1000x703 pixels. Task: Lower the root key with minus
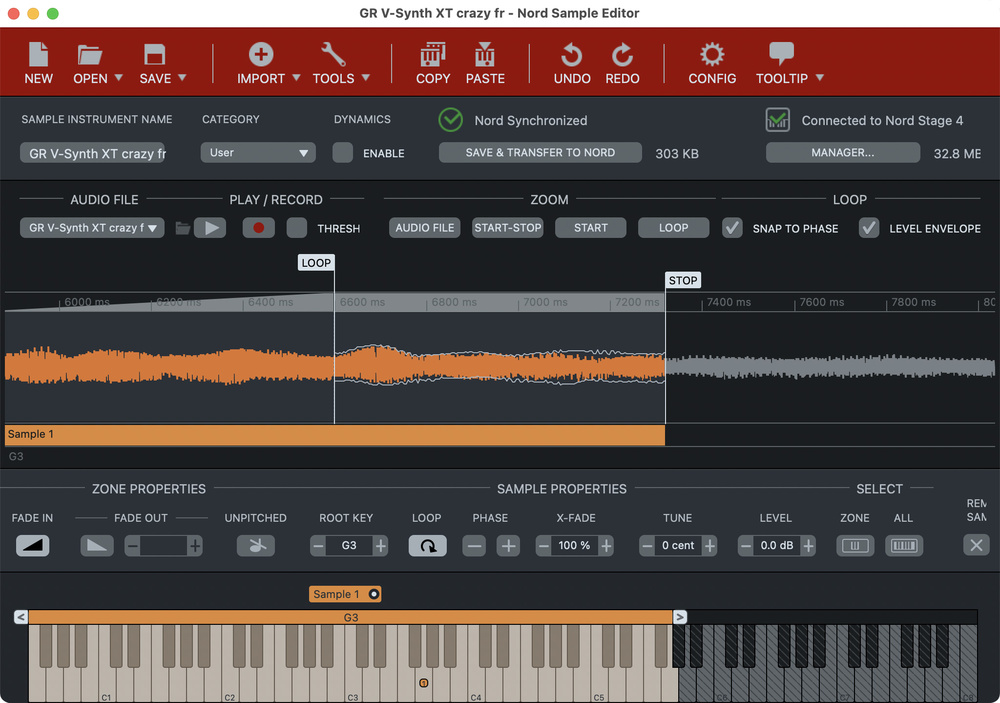point(318,545)
